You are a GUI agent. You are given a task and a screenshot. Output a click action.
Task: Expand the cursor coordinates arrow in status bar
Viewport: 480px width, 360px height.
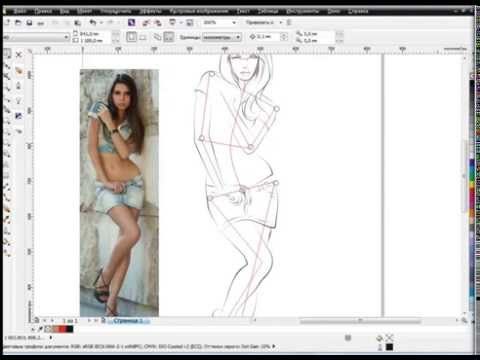click(x=51, y=337)
